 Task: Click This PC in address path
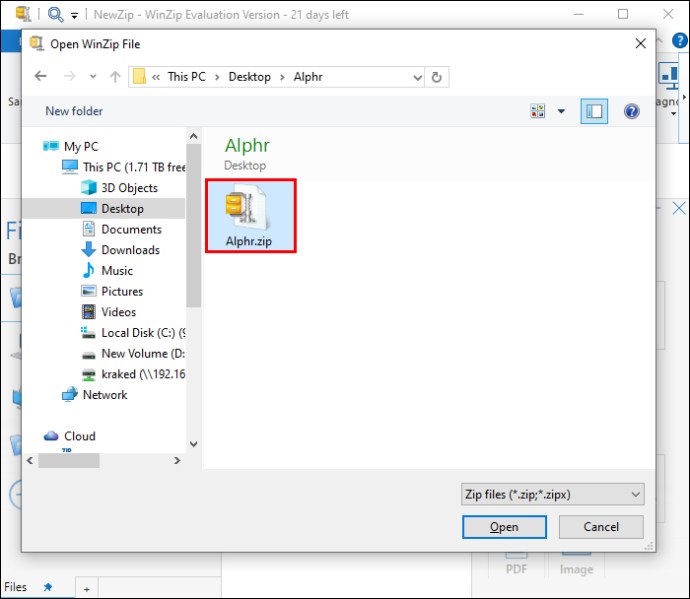(x=187, y=77)
